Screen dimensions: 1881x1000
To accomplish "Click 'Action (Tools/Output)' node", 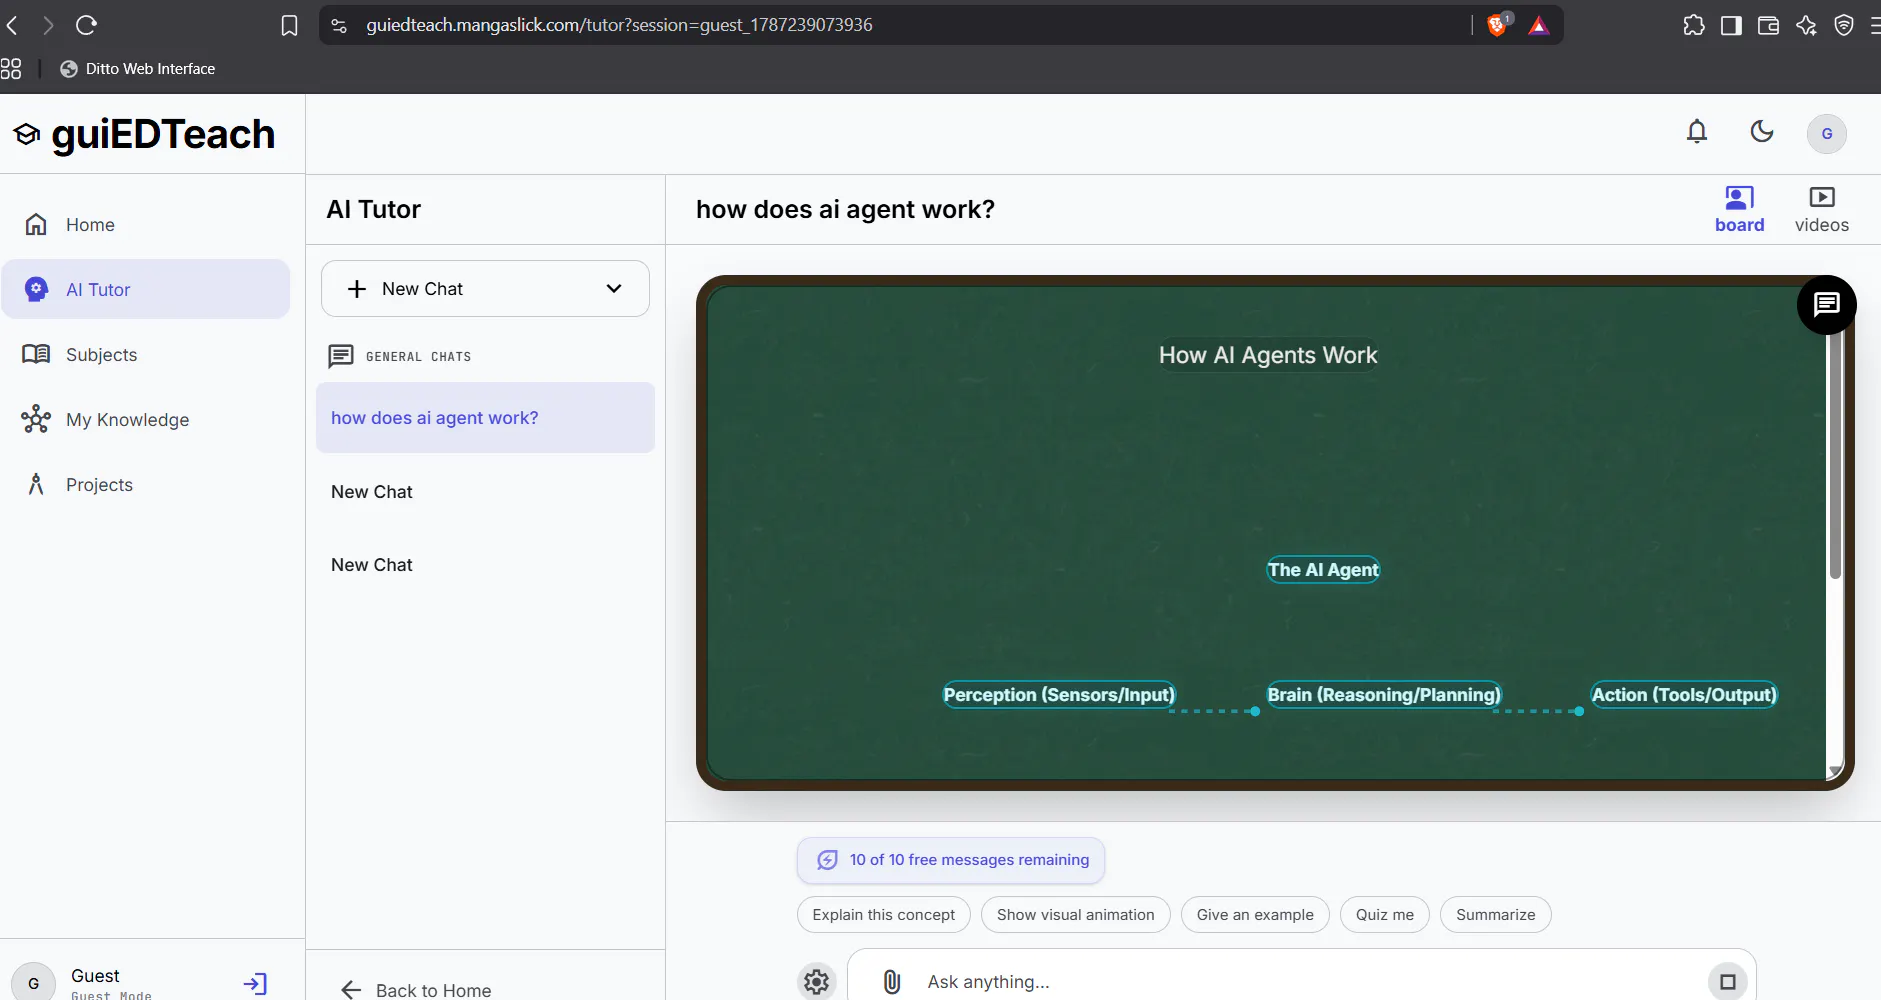I will (1684, 695).
